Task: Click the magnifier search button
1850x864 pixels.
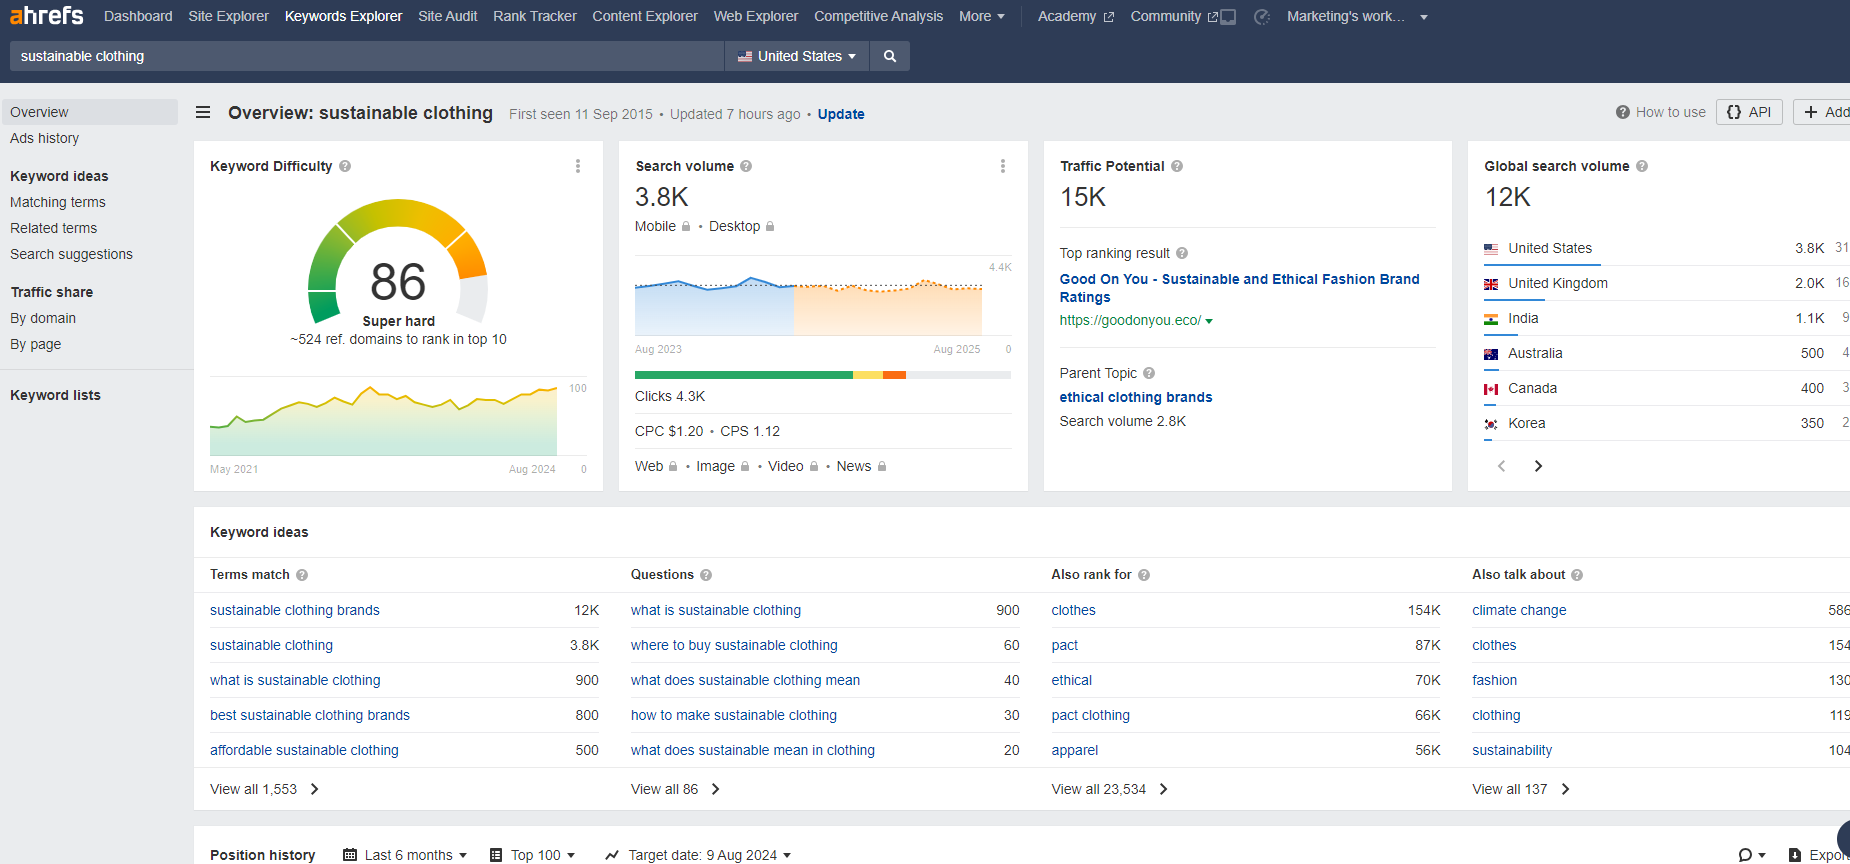Action: click(890, 56)
